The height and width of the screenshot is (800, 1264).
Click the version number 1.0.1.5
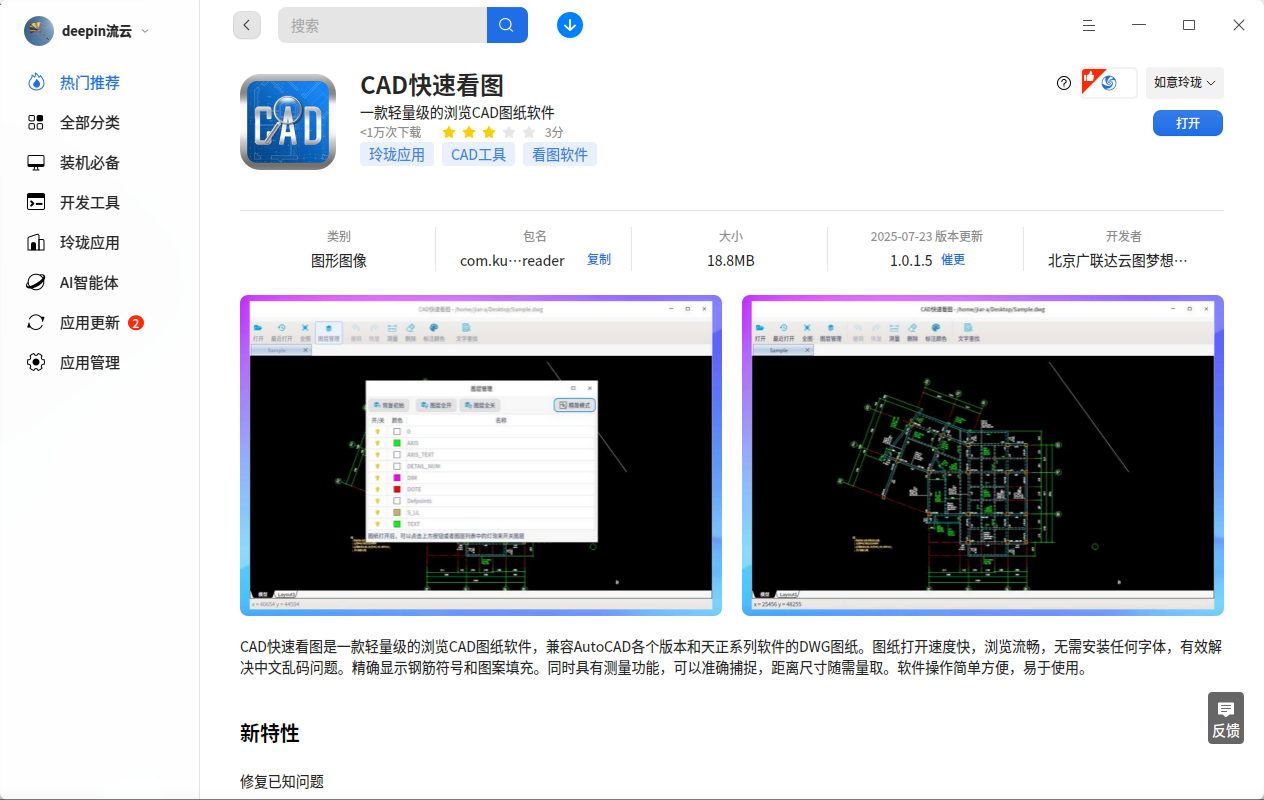pyautogui.click(x=911, y=260)
